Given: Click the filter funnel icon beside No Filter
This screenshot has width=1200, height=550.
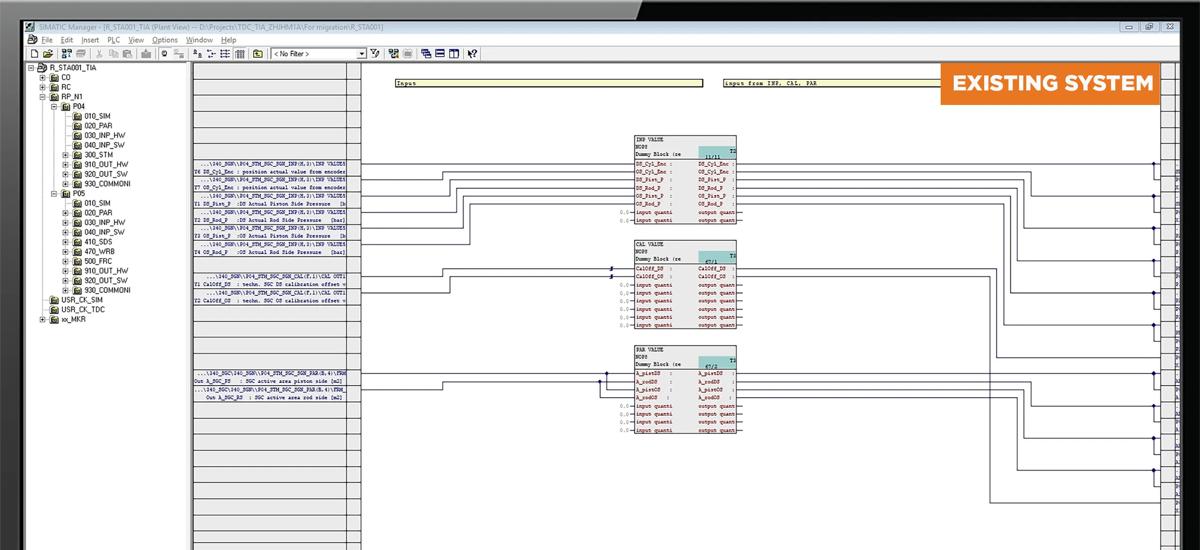Looking at the screenshot, I should coord(375,53).
